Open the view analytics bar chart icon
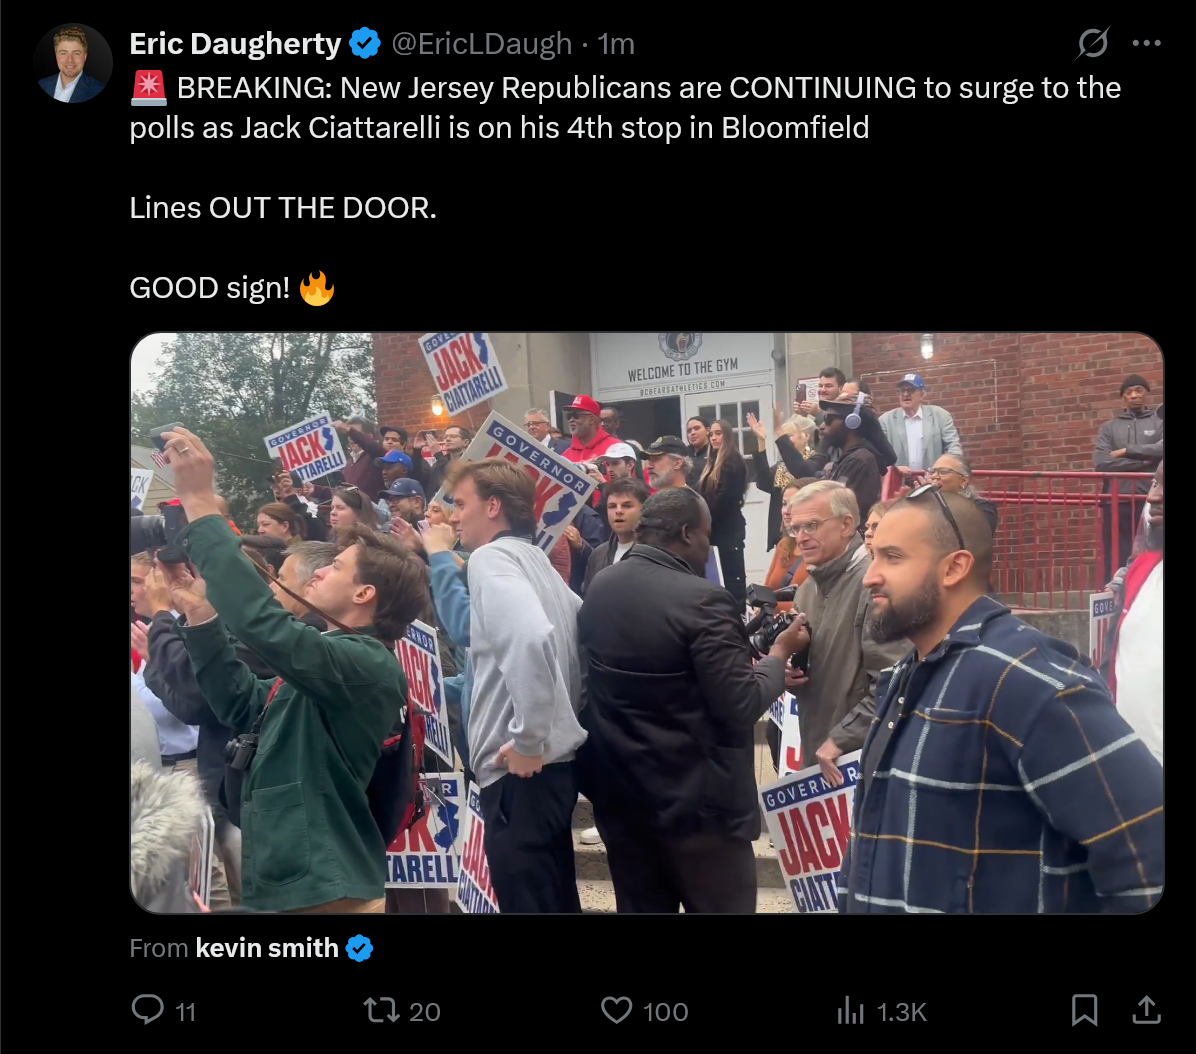The image size is (1196, 1054). [850, 1011]
